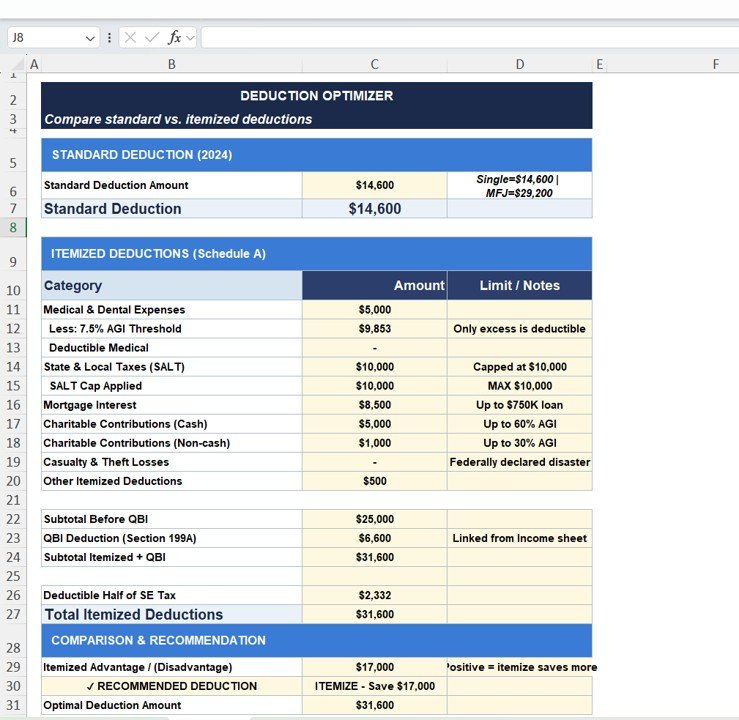This screenshot has height=720, width=739.
Task: Select Total Itemized Deductions amount $31,600
Action: [374, 614]
